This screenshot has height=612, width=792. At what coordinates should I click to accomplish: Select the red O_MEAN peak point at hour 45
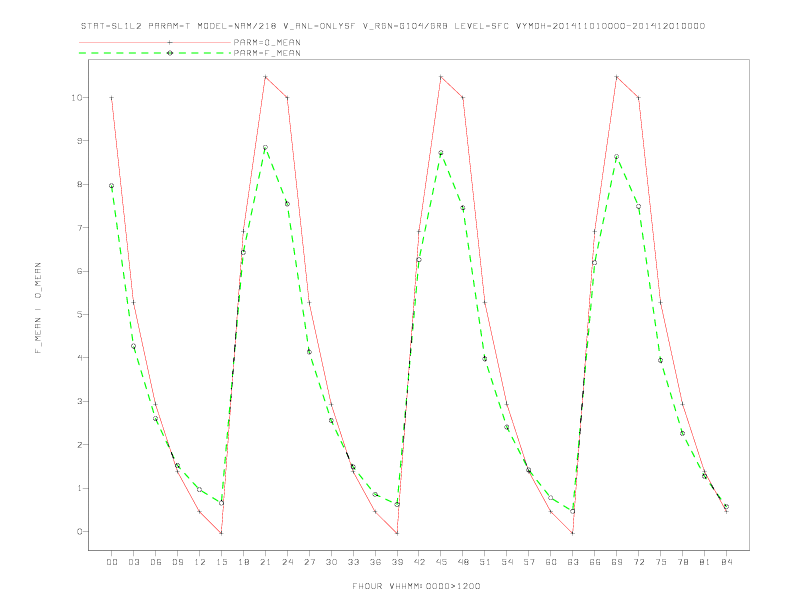(441, 77)
